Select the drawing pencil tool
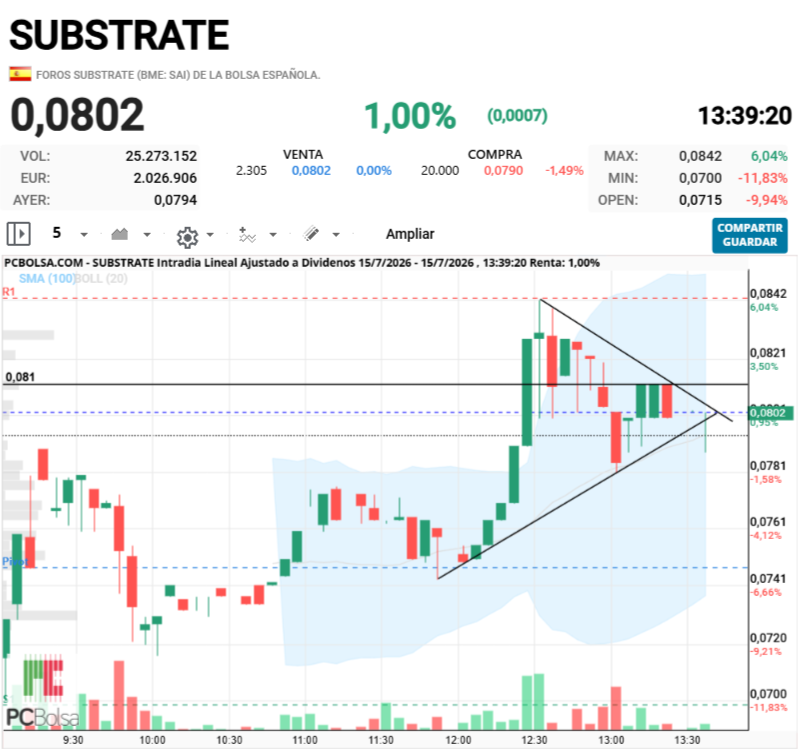 point(311,234)
